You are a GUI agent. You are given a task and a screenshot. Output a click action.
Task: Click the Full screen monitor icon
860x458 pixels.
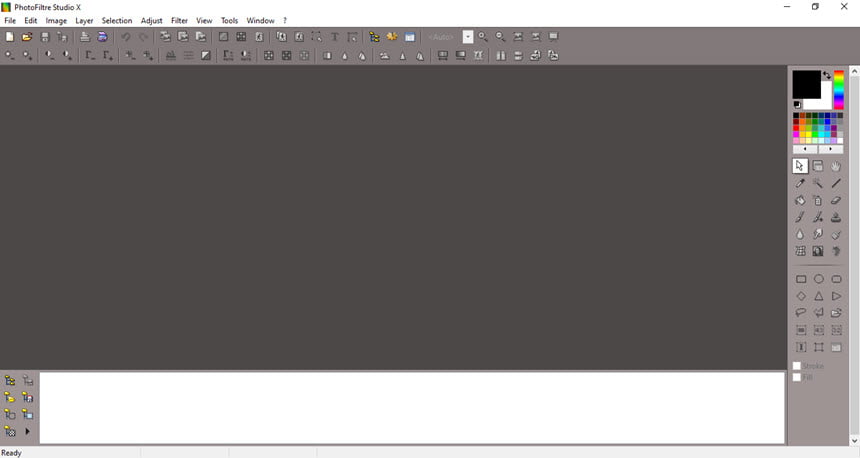pyautogui.click(x=553, y=37)
